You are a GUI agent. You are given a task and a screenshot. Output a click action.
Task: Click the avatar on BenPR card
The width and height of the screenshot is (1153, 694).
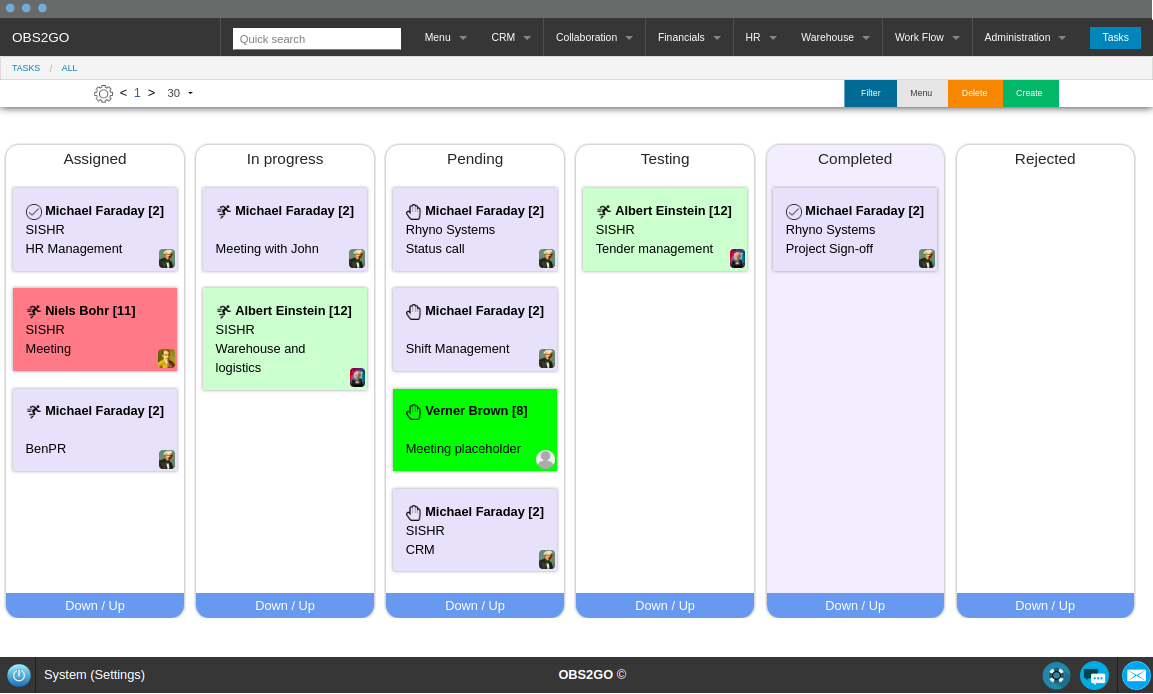[167, 459]
